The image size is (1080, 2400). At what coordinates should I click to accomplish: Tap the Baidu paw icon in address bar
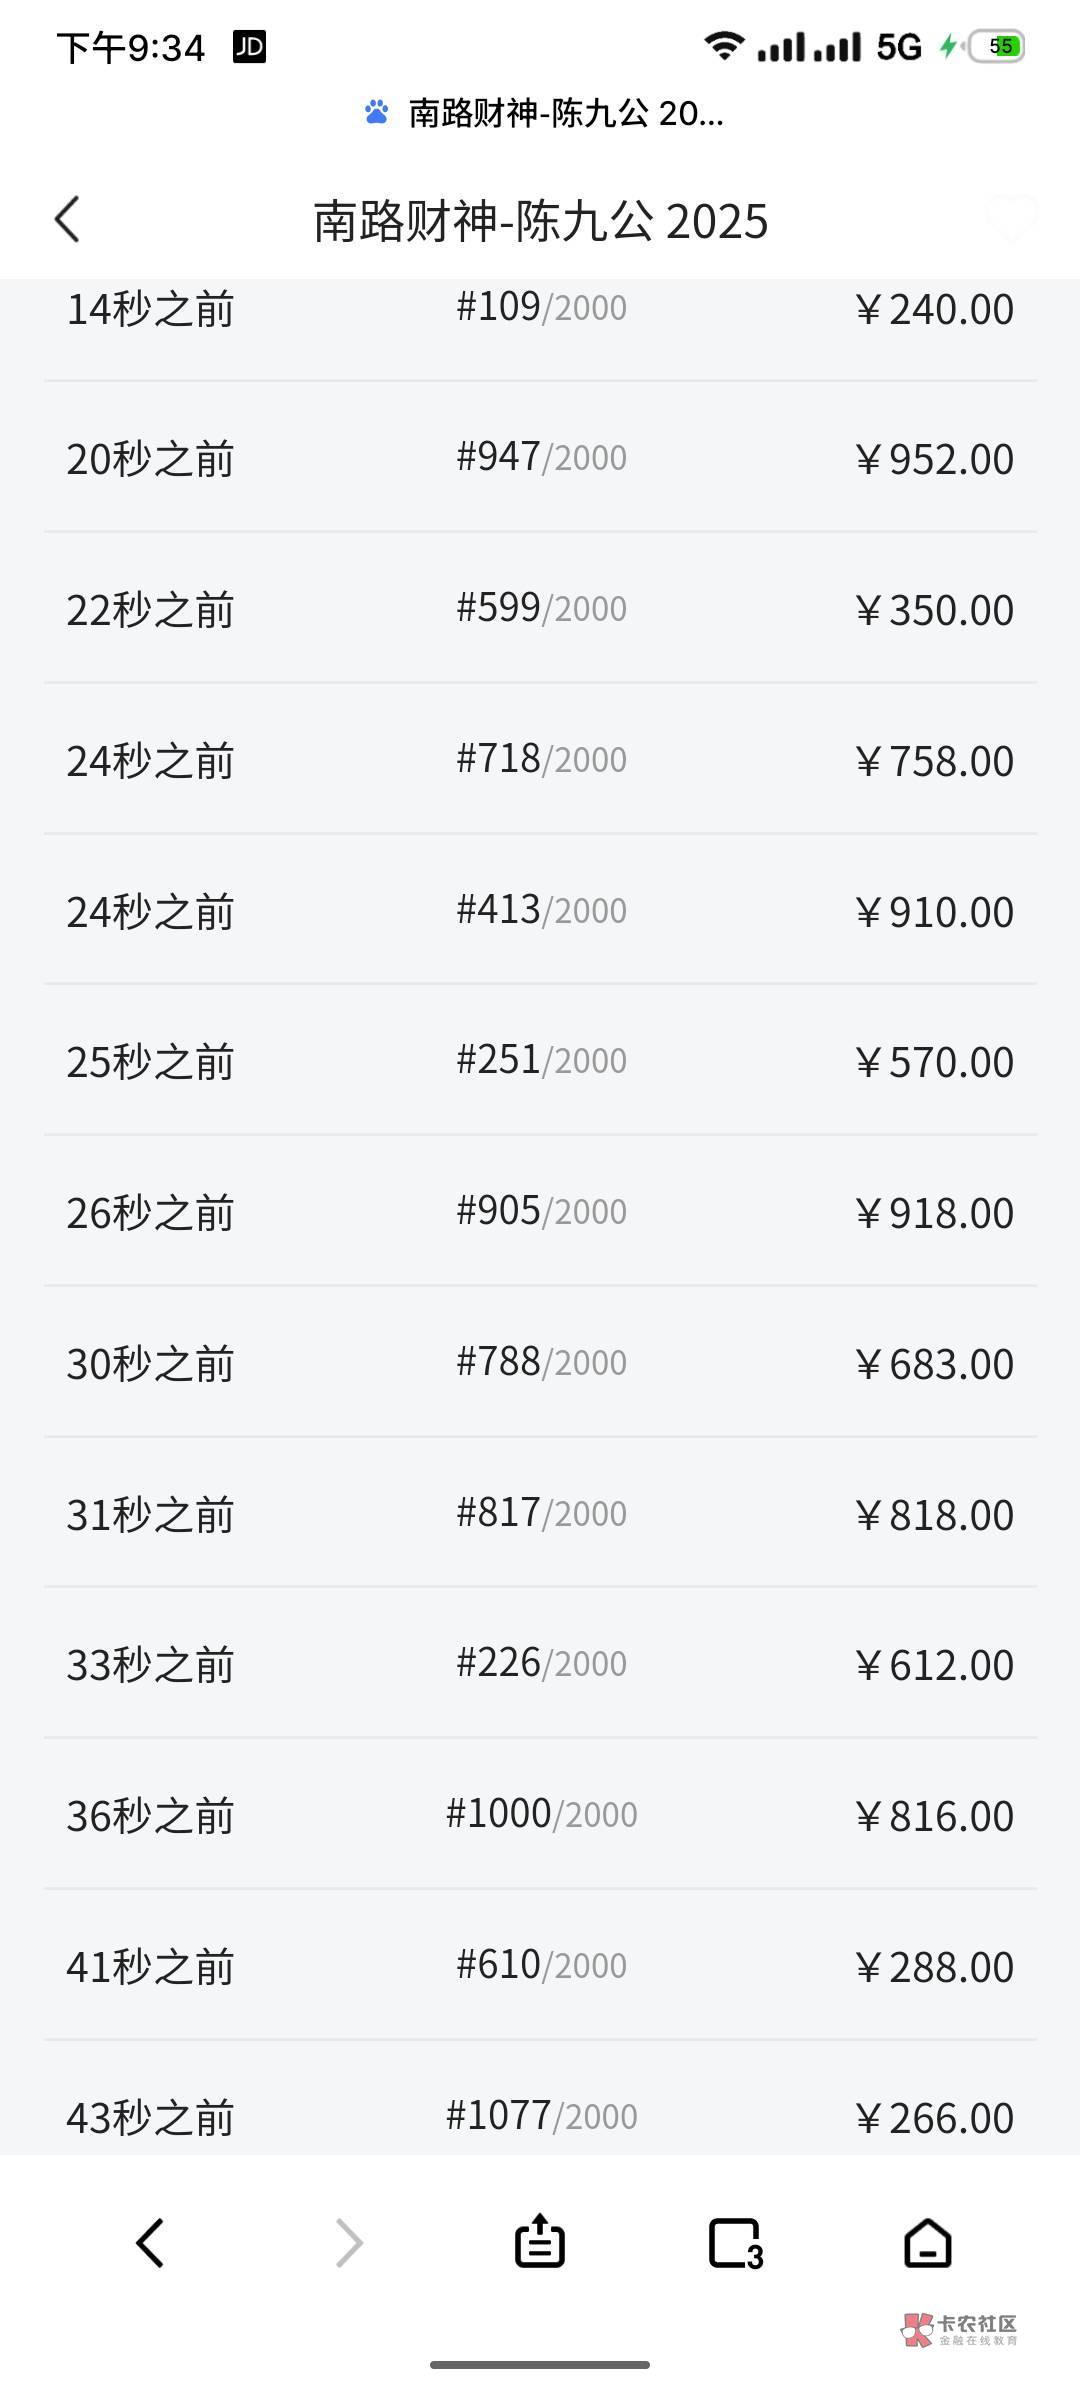376,113
